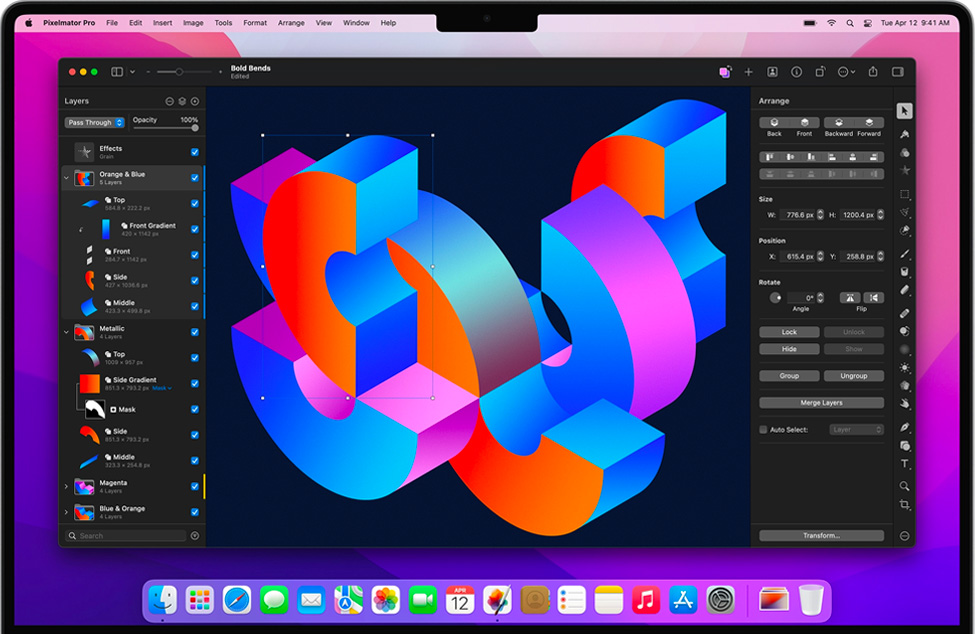Open the Arrange menu in the menu bar
The width and height of the screenshot is (975, 634).
(291, 22)
